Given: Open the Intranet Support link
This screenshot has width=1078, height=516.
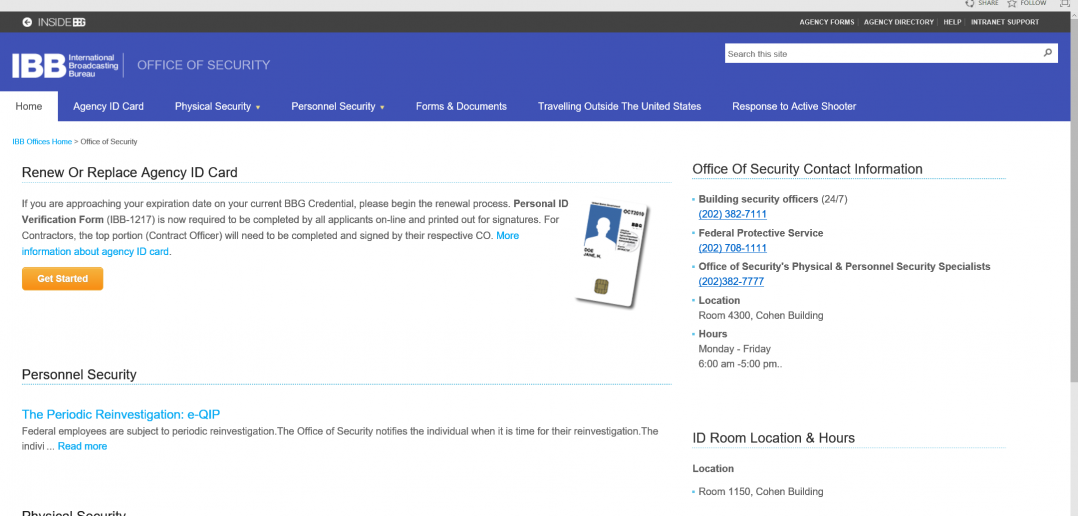Looking at the screenshot, I should (1004, 22).
